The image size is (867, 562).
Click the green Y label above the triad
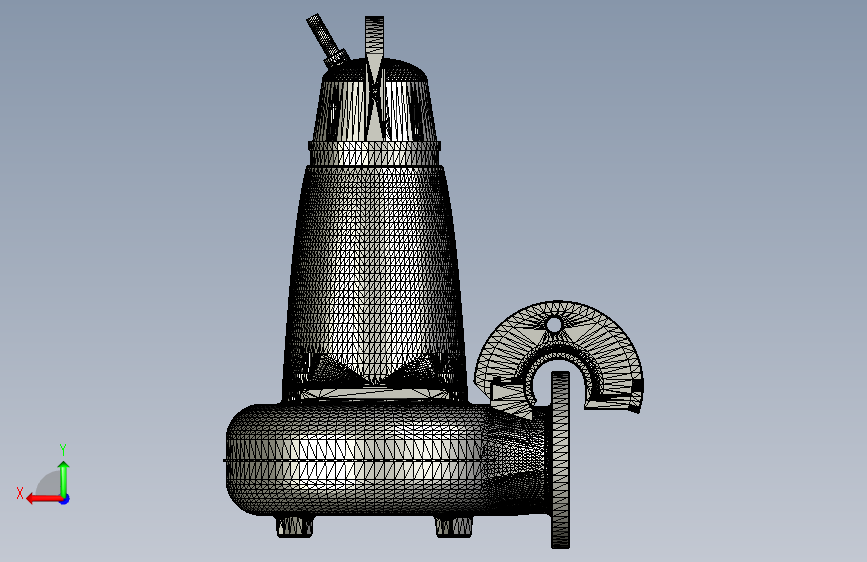click(x=63, y=449)
